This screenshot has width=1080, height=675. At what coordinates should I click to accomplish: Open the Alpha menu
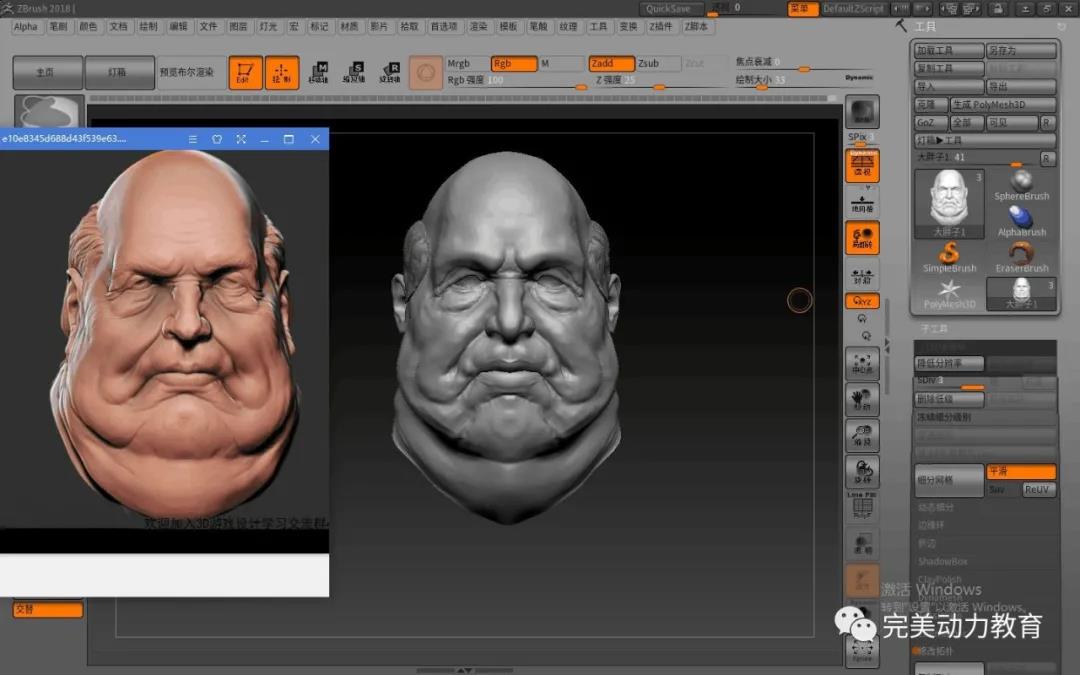click(26, 27)
